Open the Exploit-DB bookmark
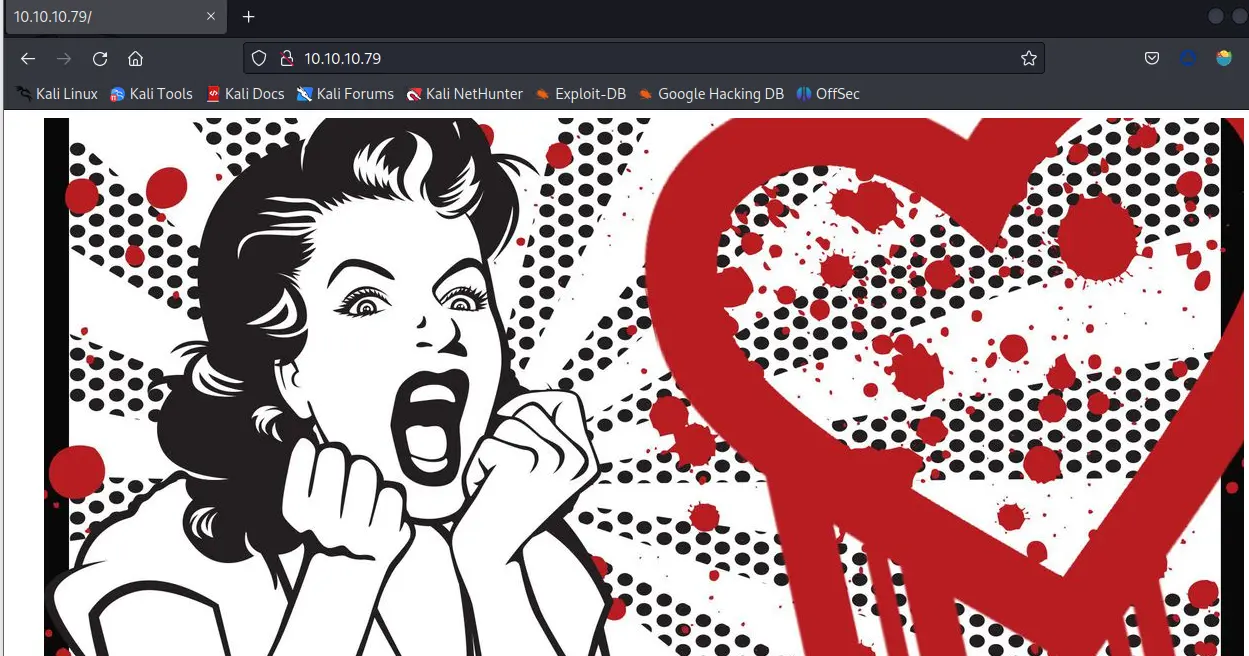Image resolution: width=1249 pixels, height=656 pixels. point(580,94)
